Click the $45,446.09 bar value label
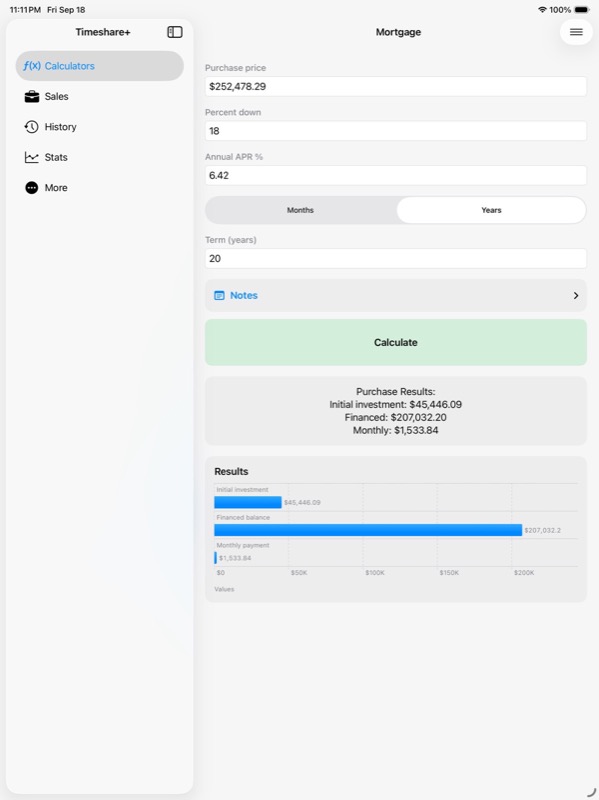599x800 pixels. coord(302,503)
